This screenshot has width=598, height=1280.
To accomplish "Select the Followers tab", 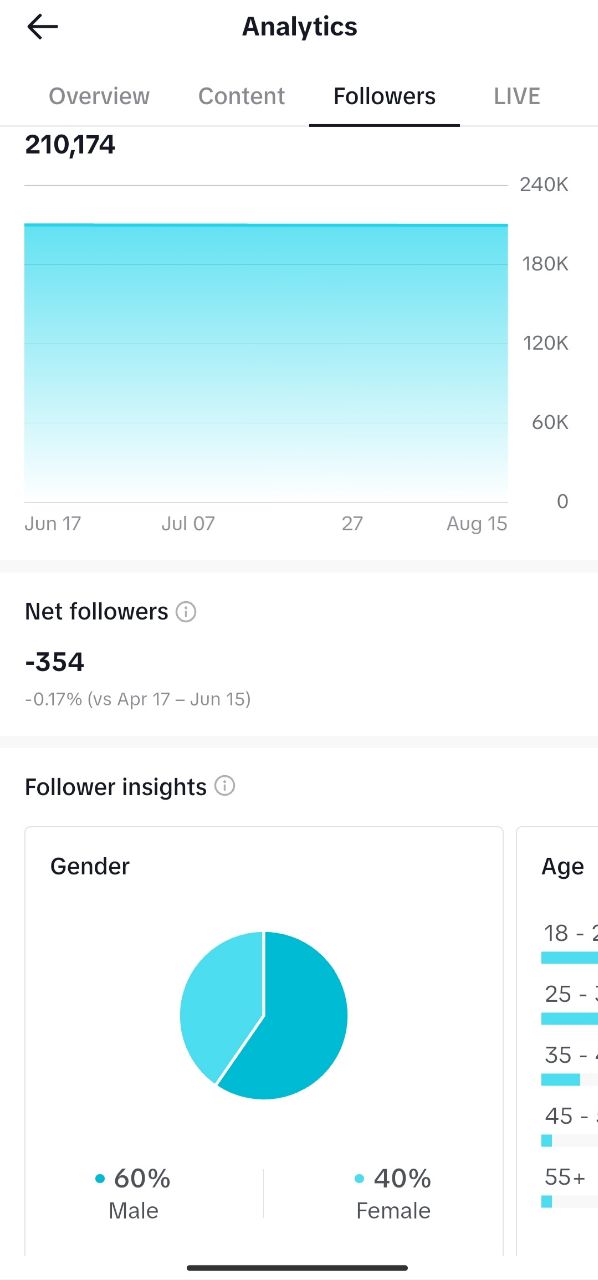I will tap(385, 96).
